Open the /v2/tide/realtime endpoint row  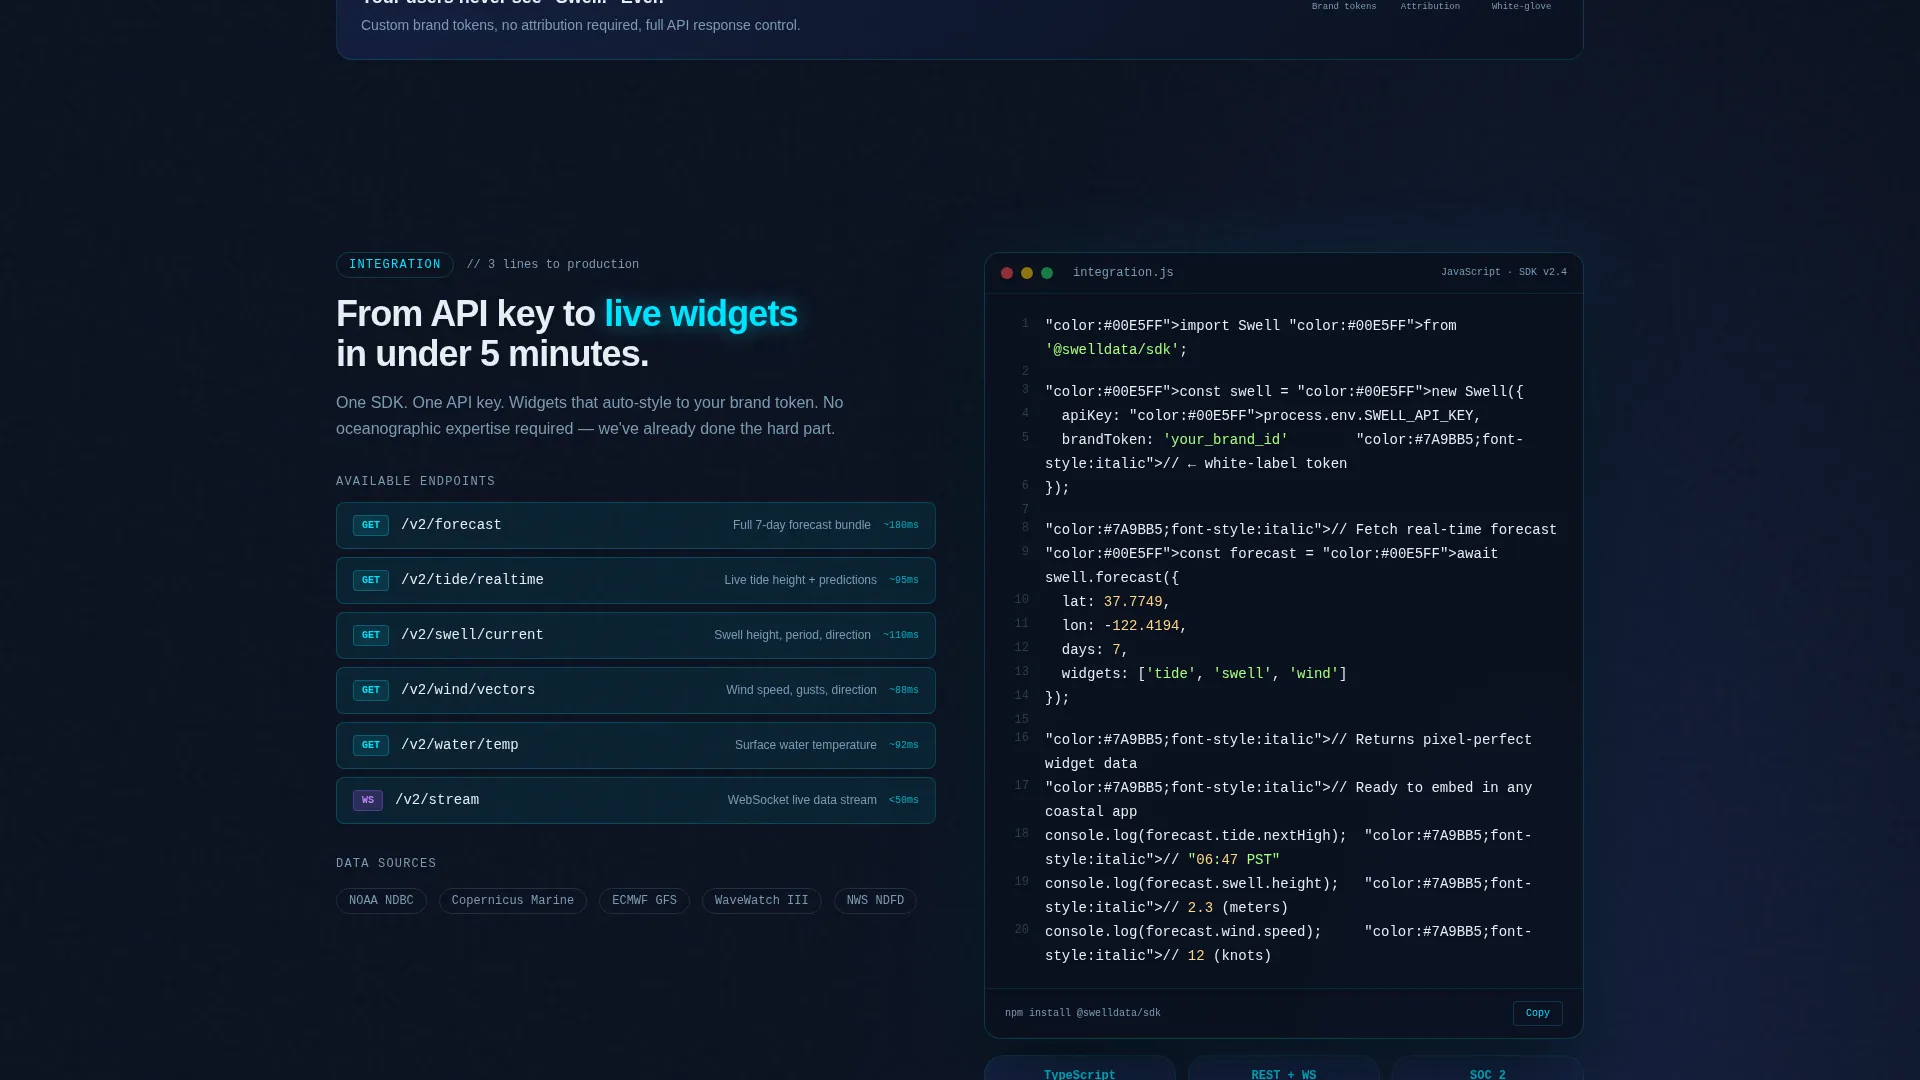[636, 581]
